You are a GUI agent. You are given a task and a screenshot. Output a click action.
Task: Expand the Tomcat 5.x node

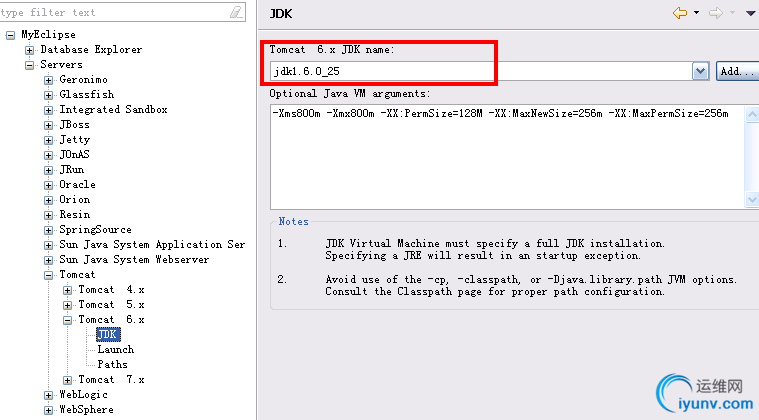[68, 305]
